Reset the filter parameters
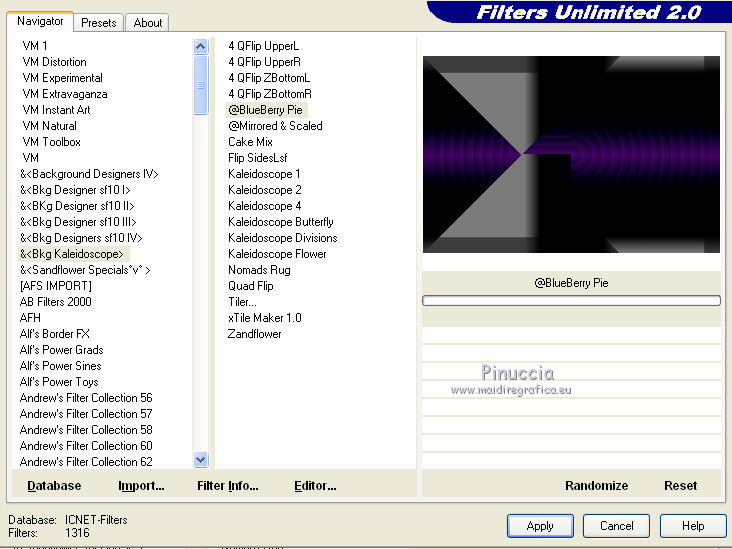Image resolution: width=732 pixels, height=549 pixels. [680, 486]
